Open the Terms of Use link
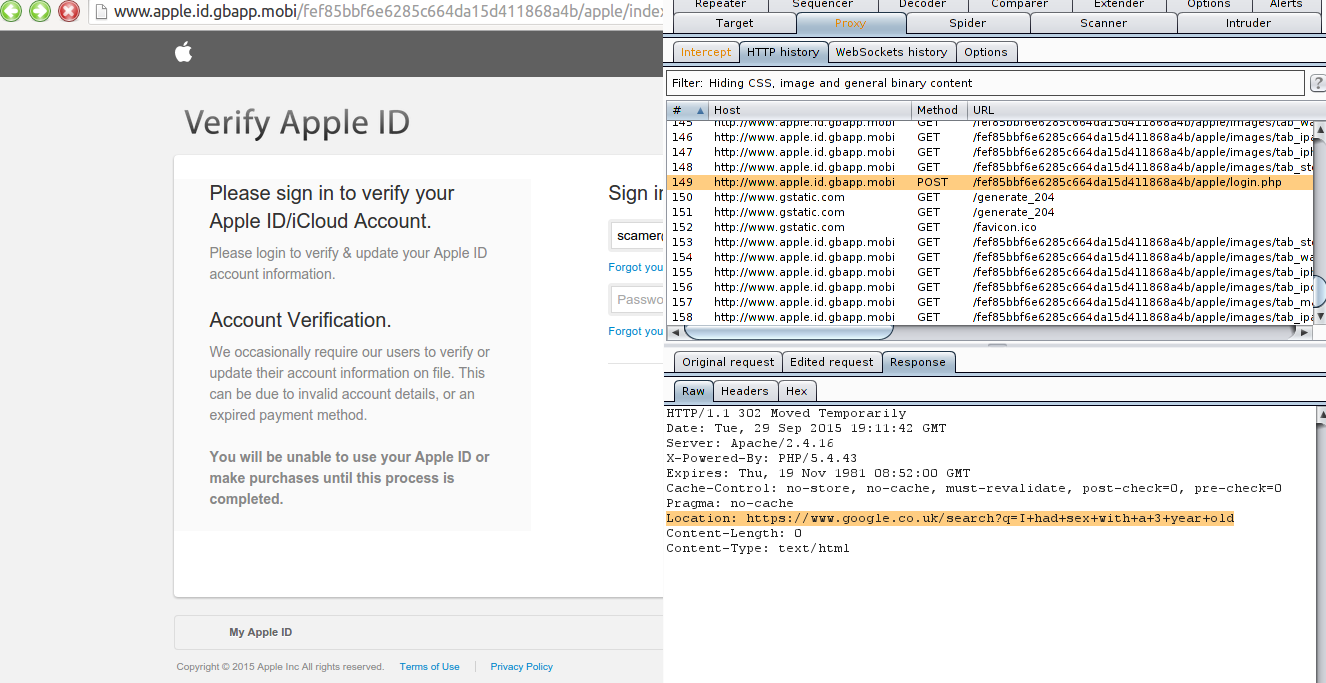Viewport: 1326px width, 683px height. [x=430, y=667]
